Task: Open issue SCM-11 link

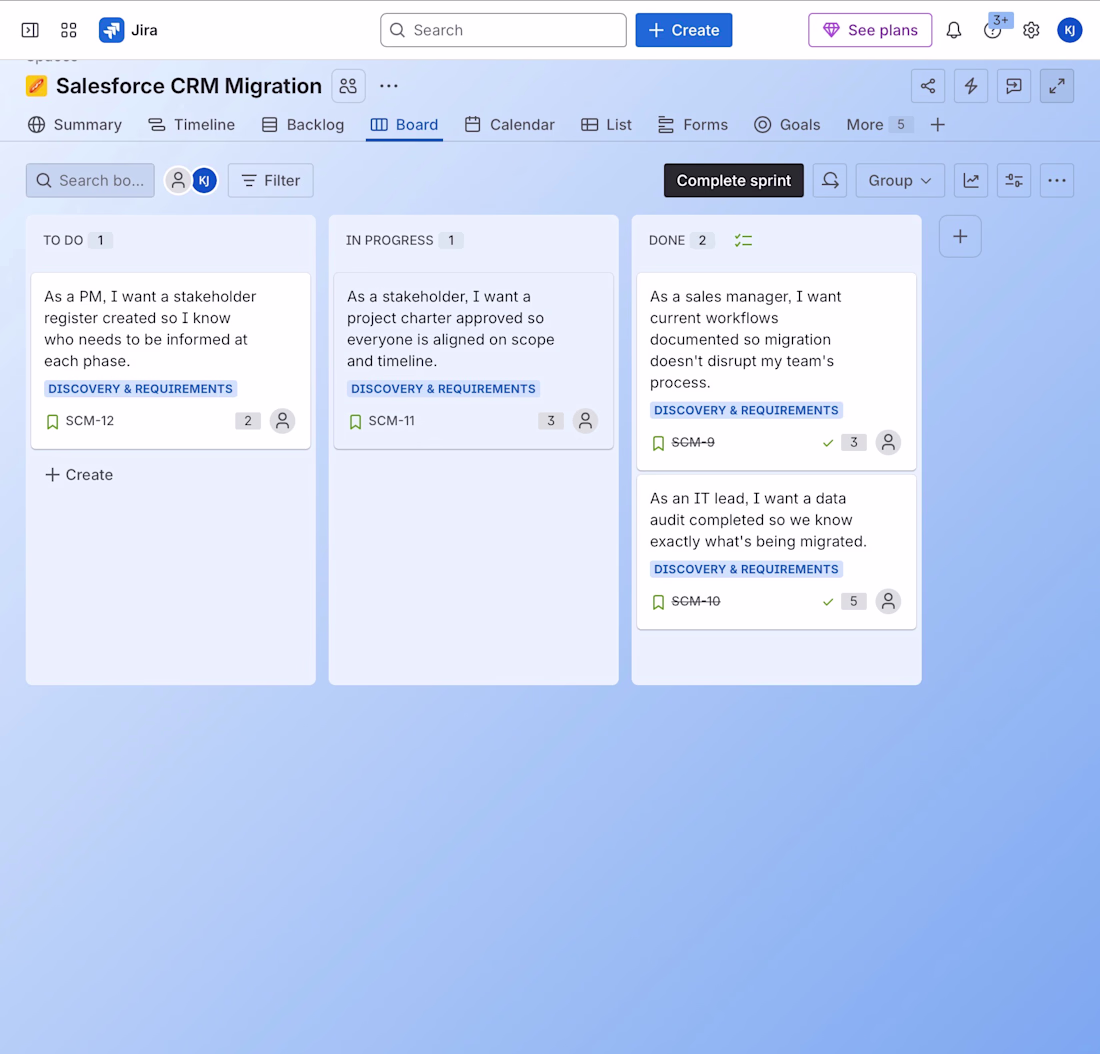Action: pyautogui.click(x=391, y=421)
